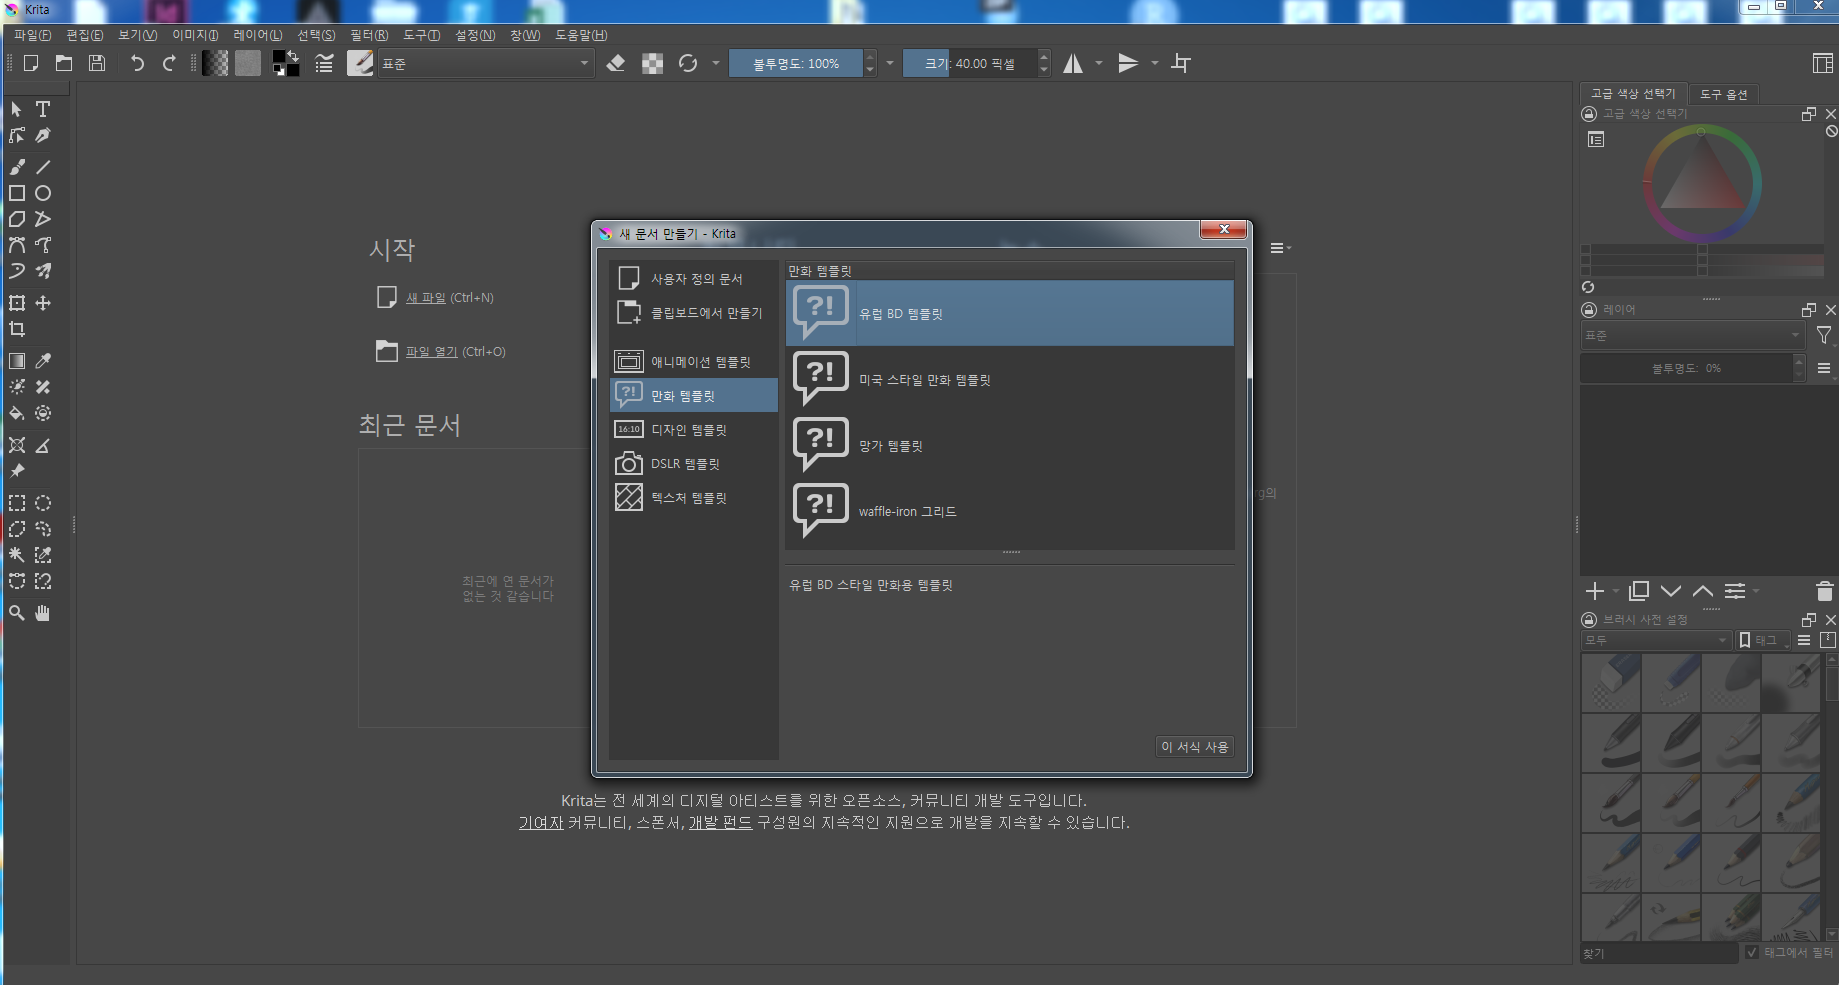Select the Fill bucket tool
The image size is (1839, 985).
[17, 413]
